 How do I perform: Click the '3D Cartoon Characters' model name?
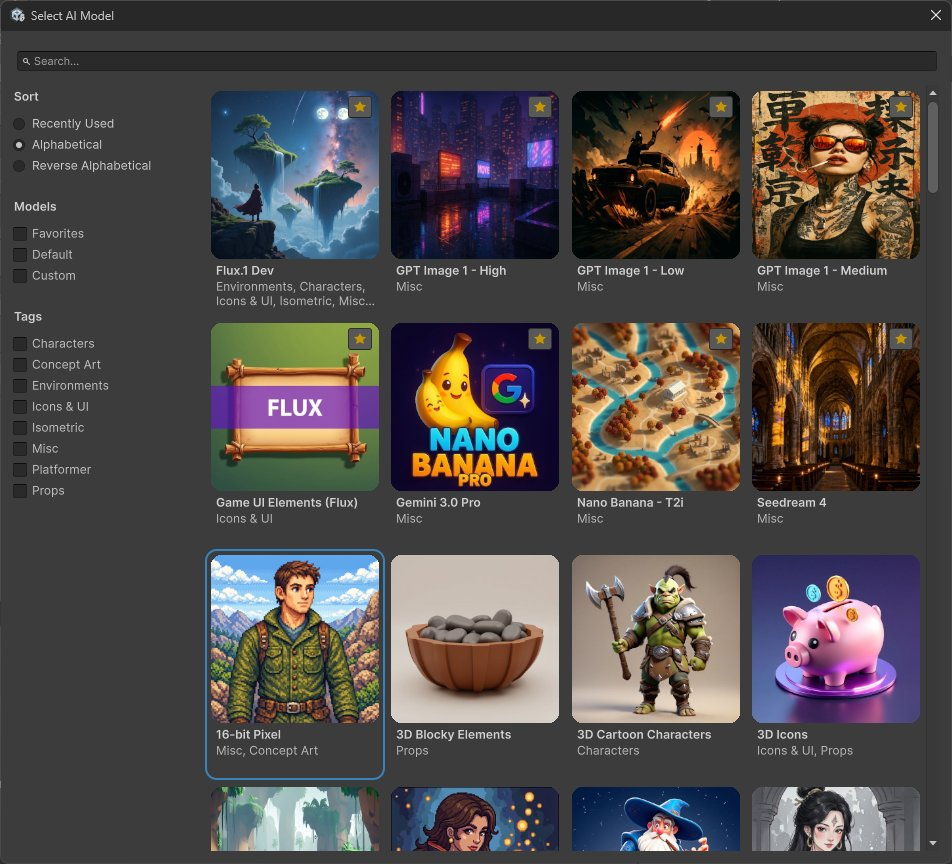tap(644, 735)
